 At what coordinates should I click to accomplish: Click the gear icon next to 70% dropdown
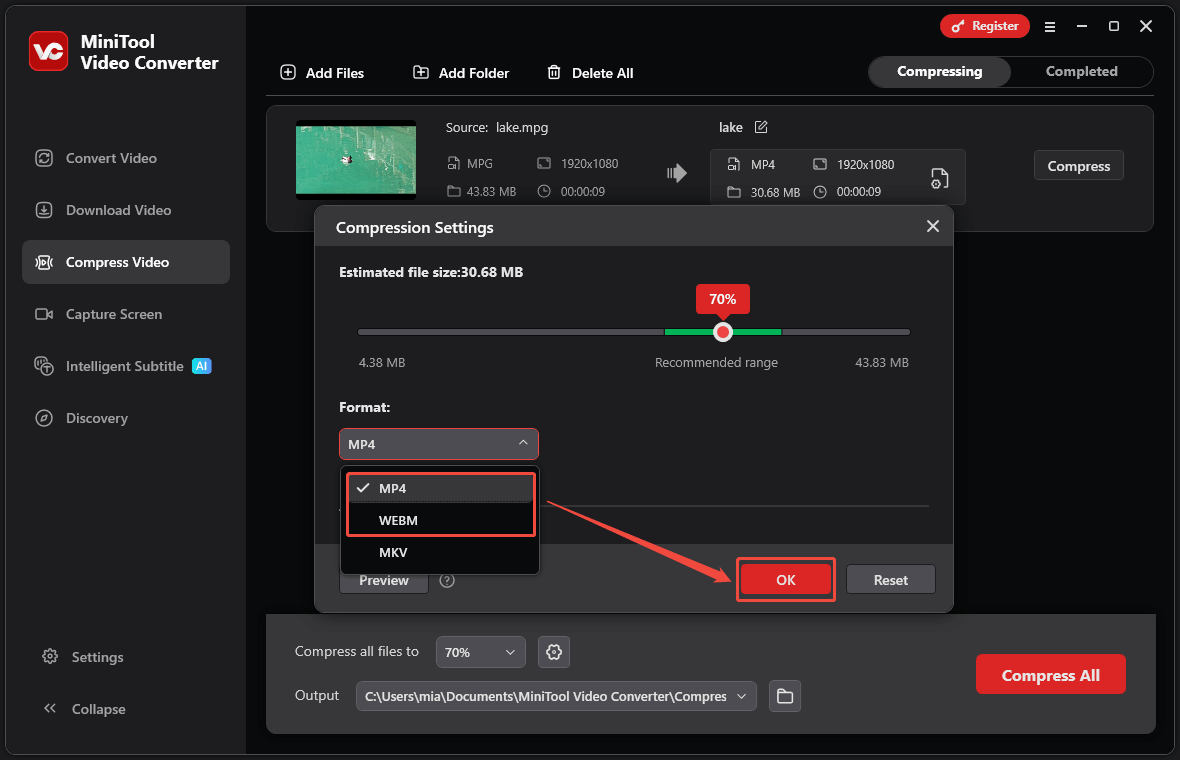(553, 652)
